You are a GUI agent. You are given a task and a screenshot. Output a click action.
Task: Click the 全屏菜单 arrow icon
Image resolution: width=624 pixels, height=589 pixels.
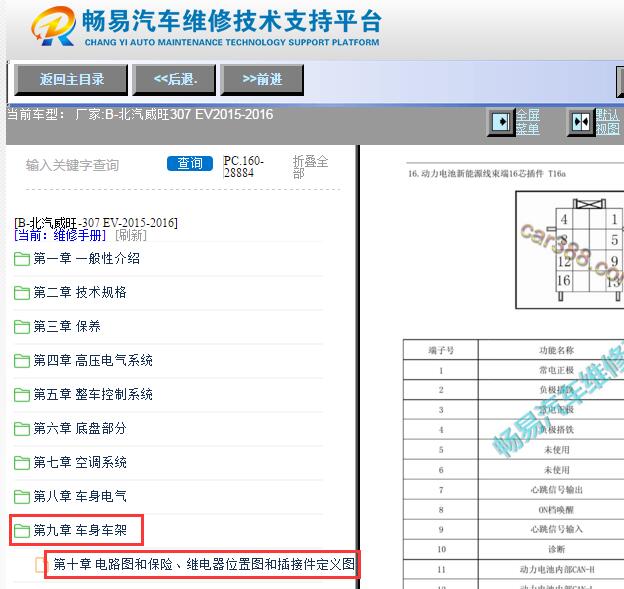[501, 122]
